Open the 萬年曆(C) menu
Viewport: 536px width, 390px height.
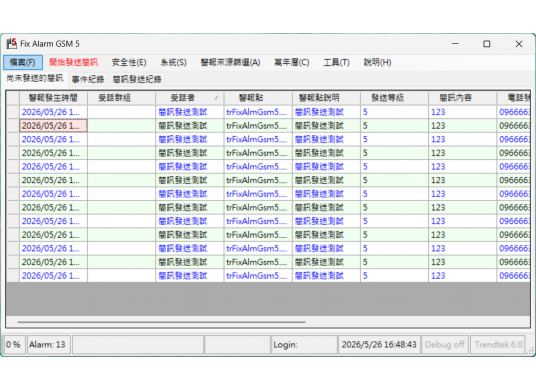point(292,63)
